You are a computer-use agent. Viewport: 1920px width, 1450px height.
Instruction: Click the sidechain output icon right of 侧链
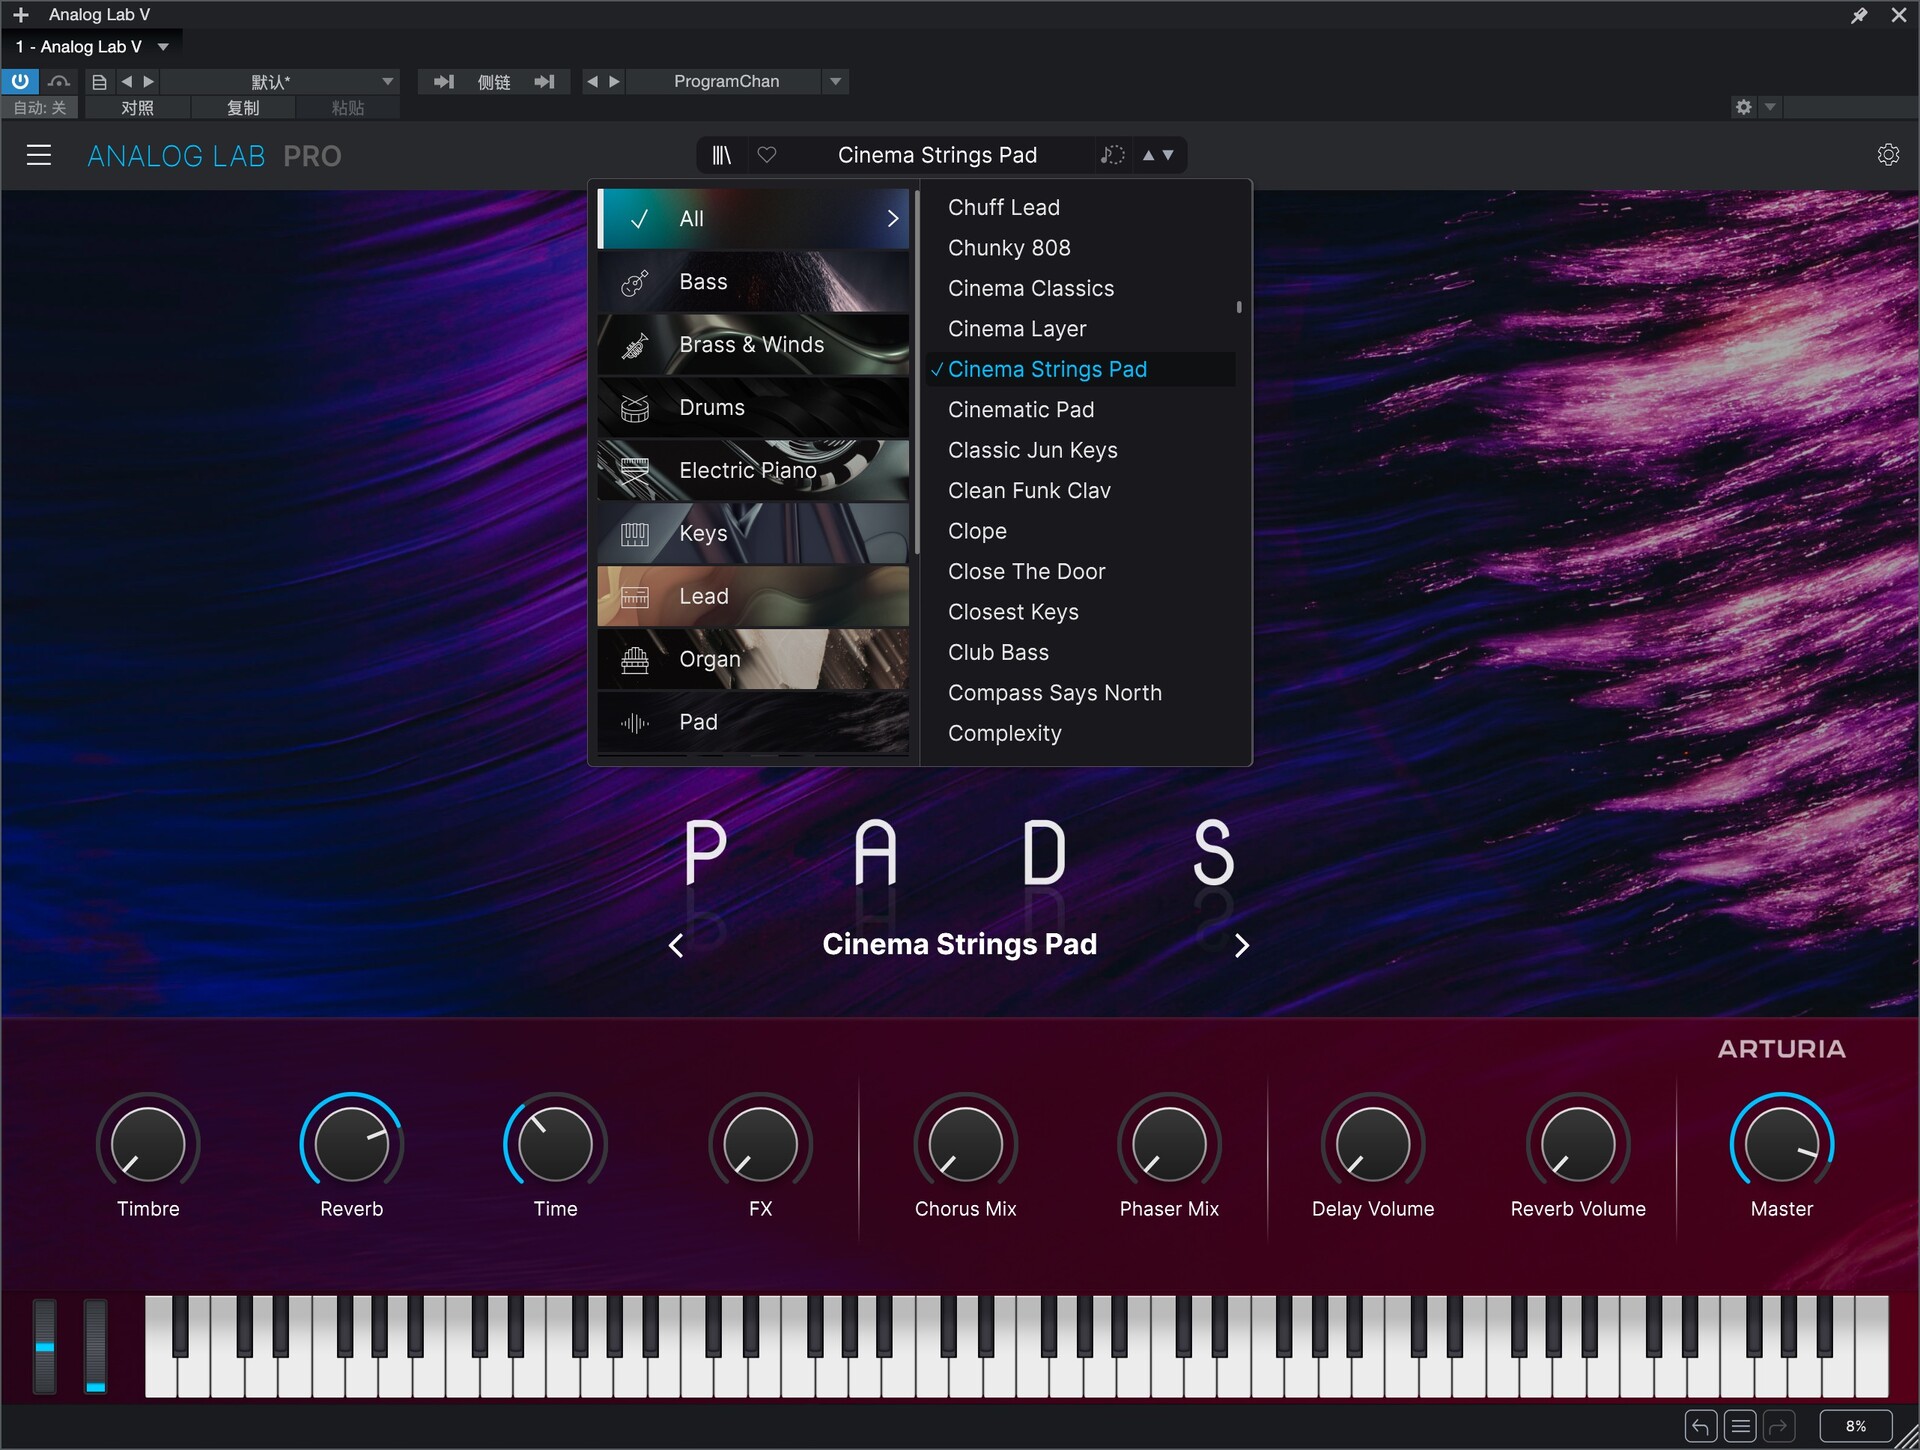click(x=544, y=81)
